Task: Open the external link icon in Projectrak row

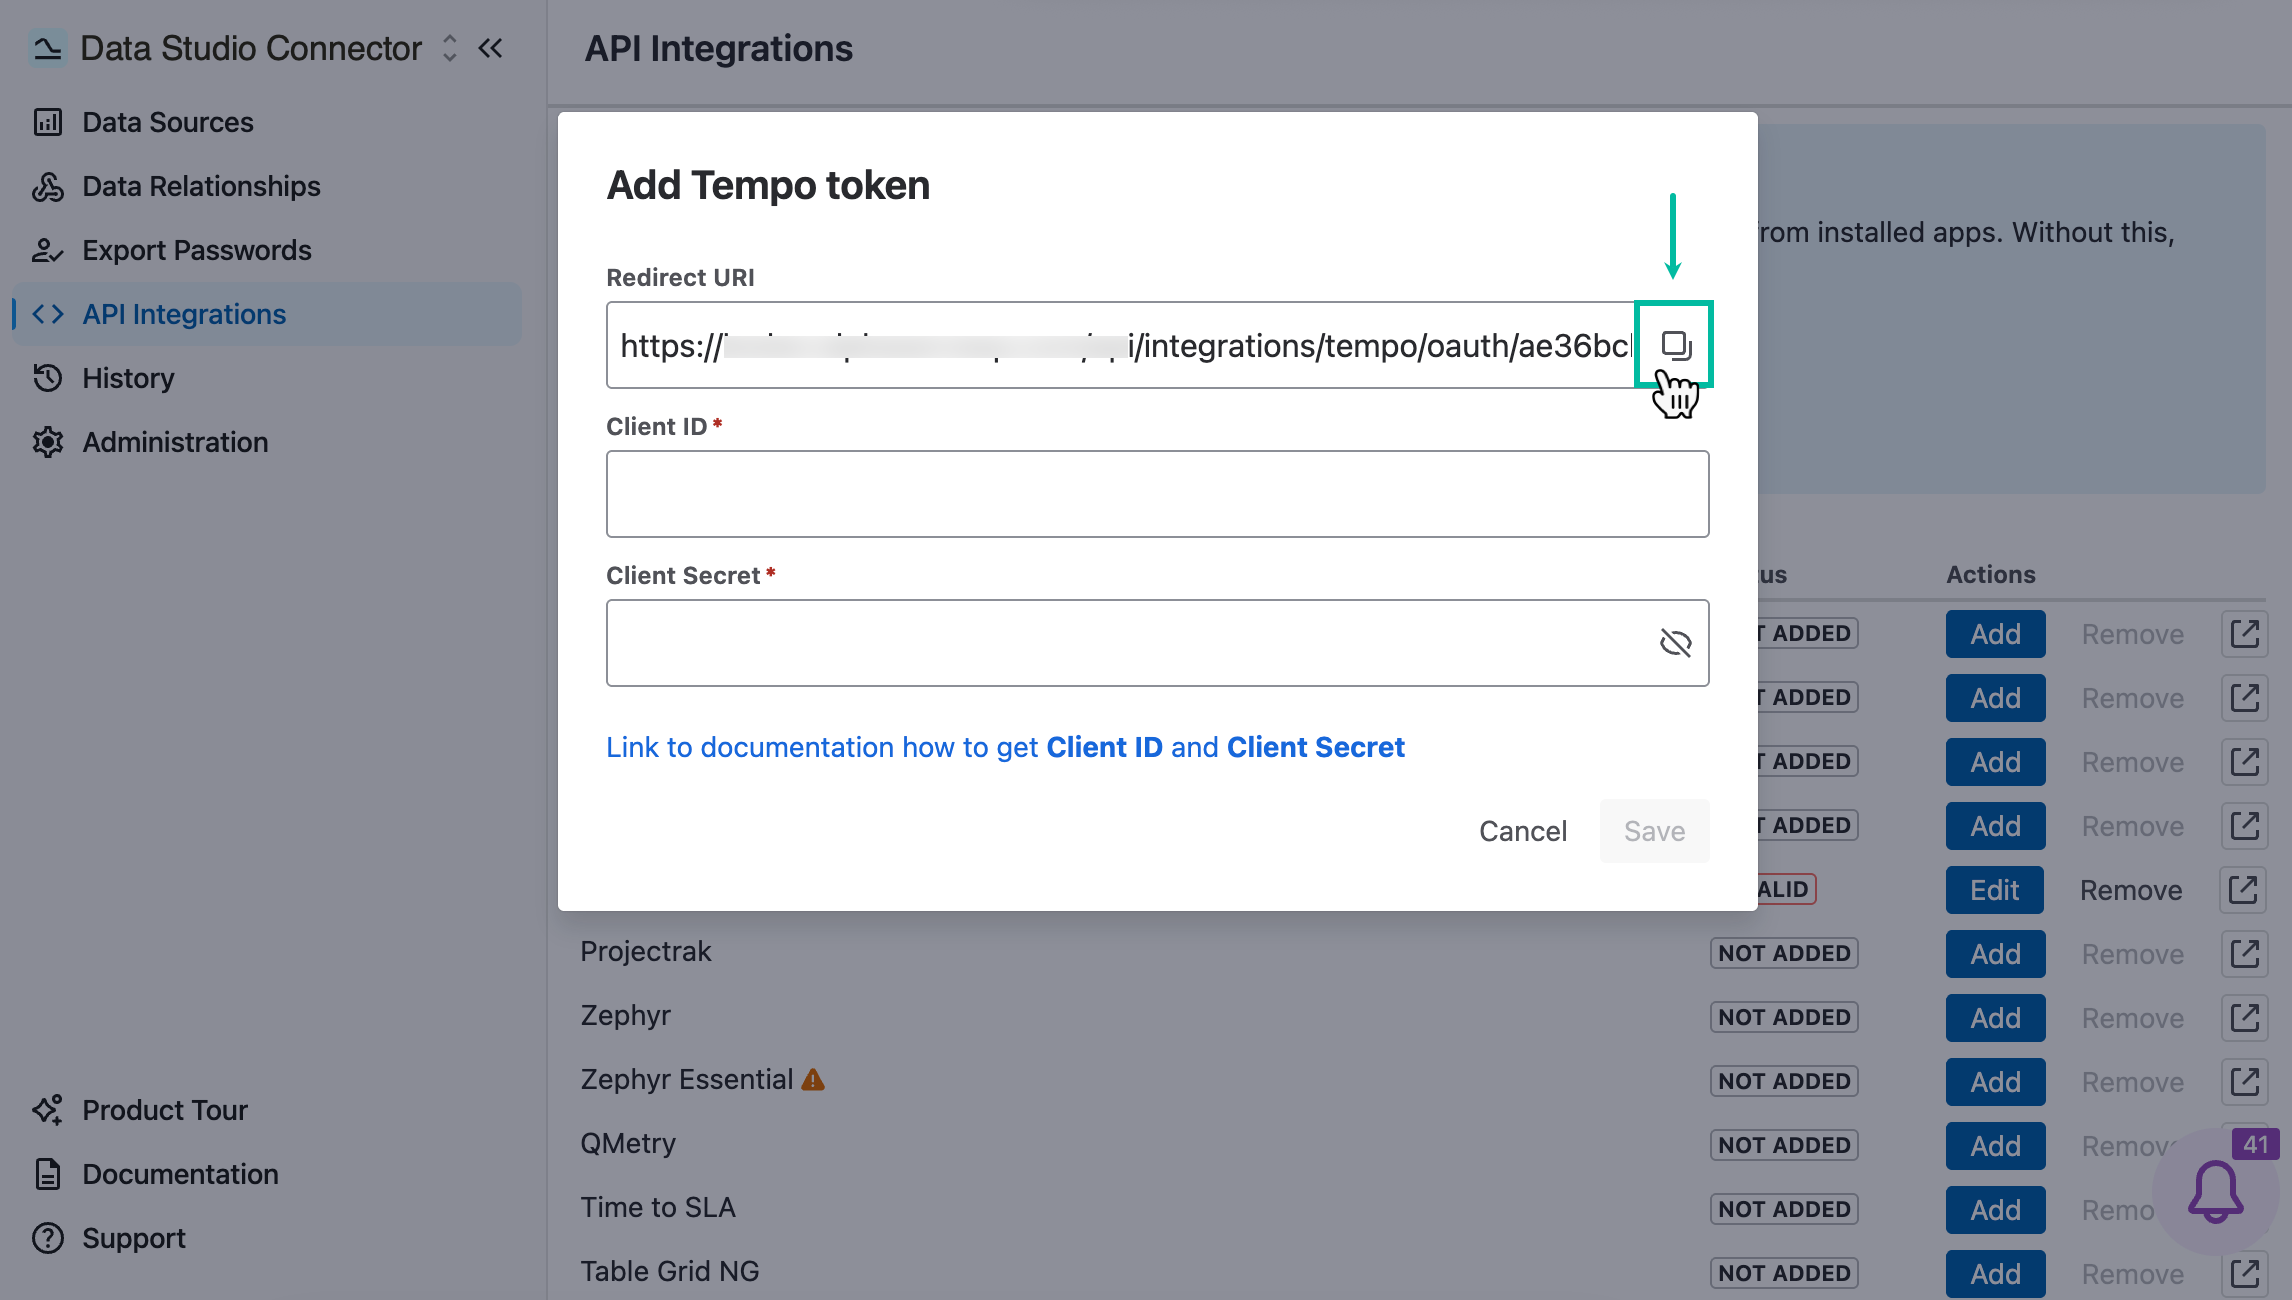Action: [x=2244, y=953]
